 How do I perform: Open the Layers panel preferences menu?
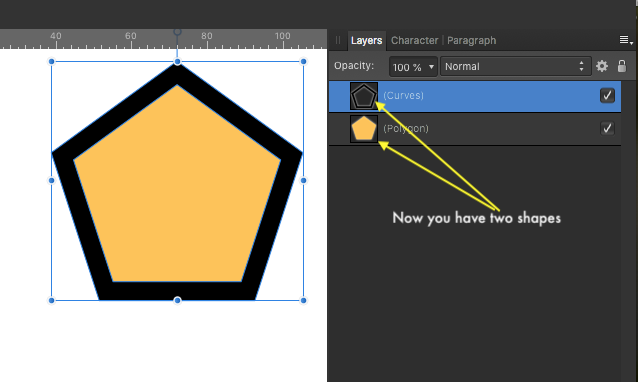coord(626,40)
